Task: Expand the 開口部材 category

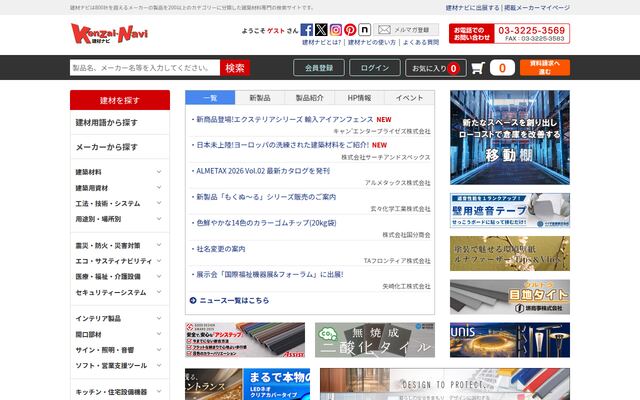Action: tap(119, 334)
